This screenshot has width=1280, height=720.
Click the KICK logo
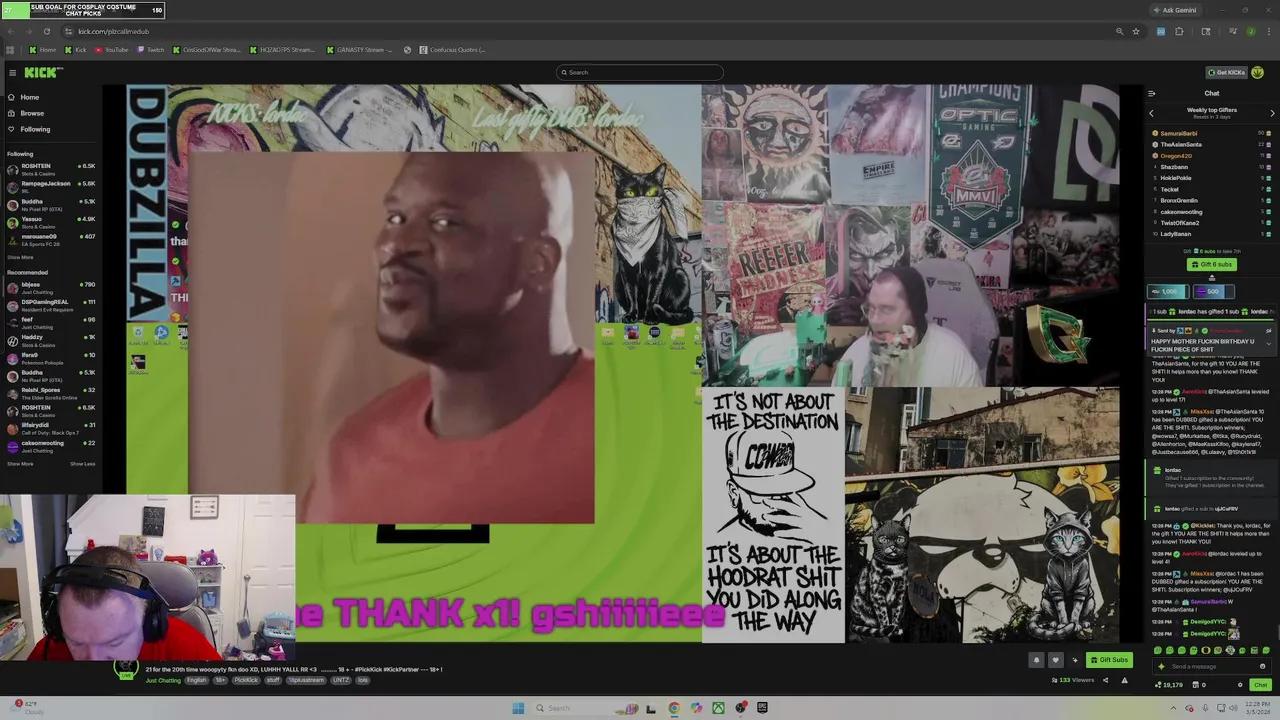(x=43, y=72)
